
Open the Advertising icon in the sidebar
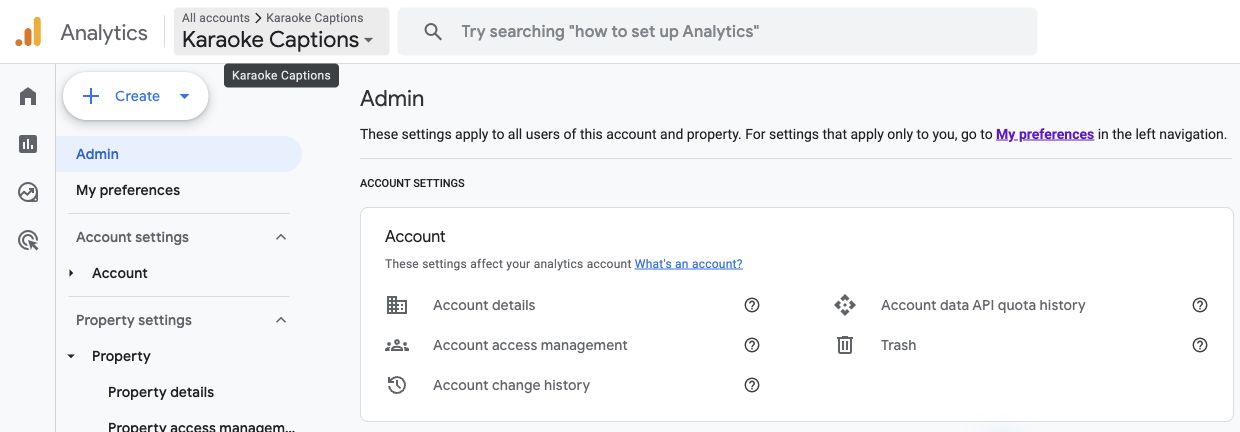pyautogui.click(x=28, y=240)
